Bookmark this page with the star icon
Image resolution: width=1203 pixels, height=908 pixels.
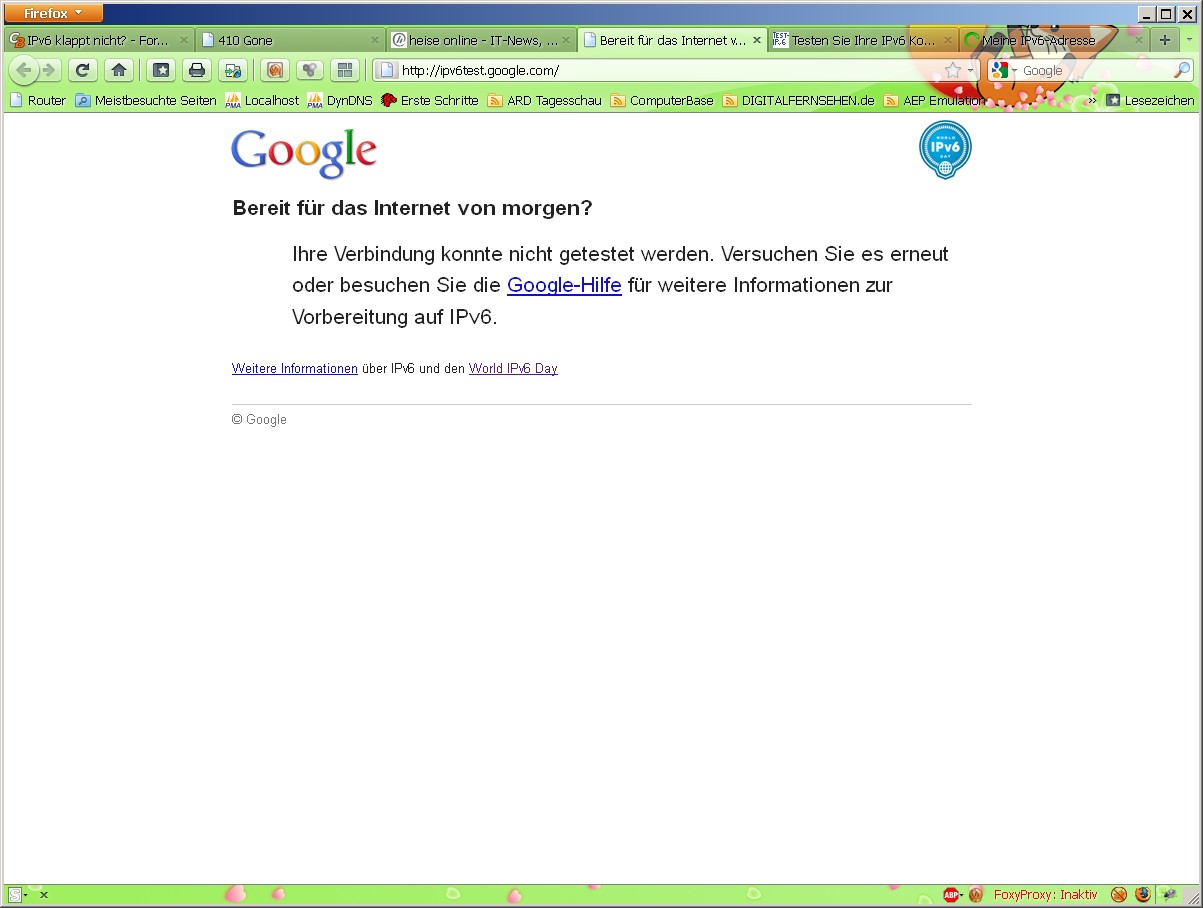pos(952,70)
